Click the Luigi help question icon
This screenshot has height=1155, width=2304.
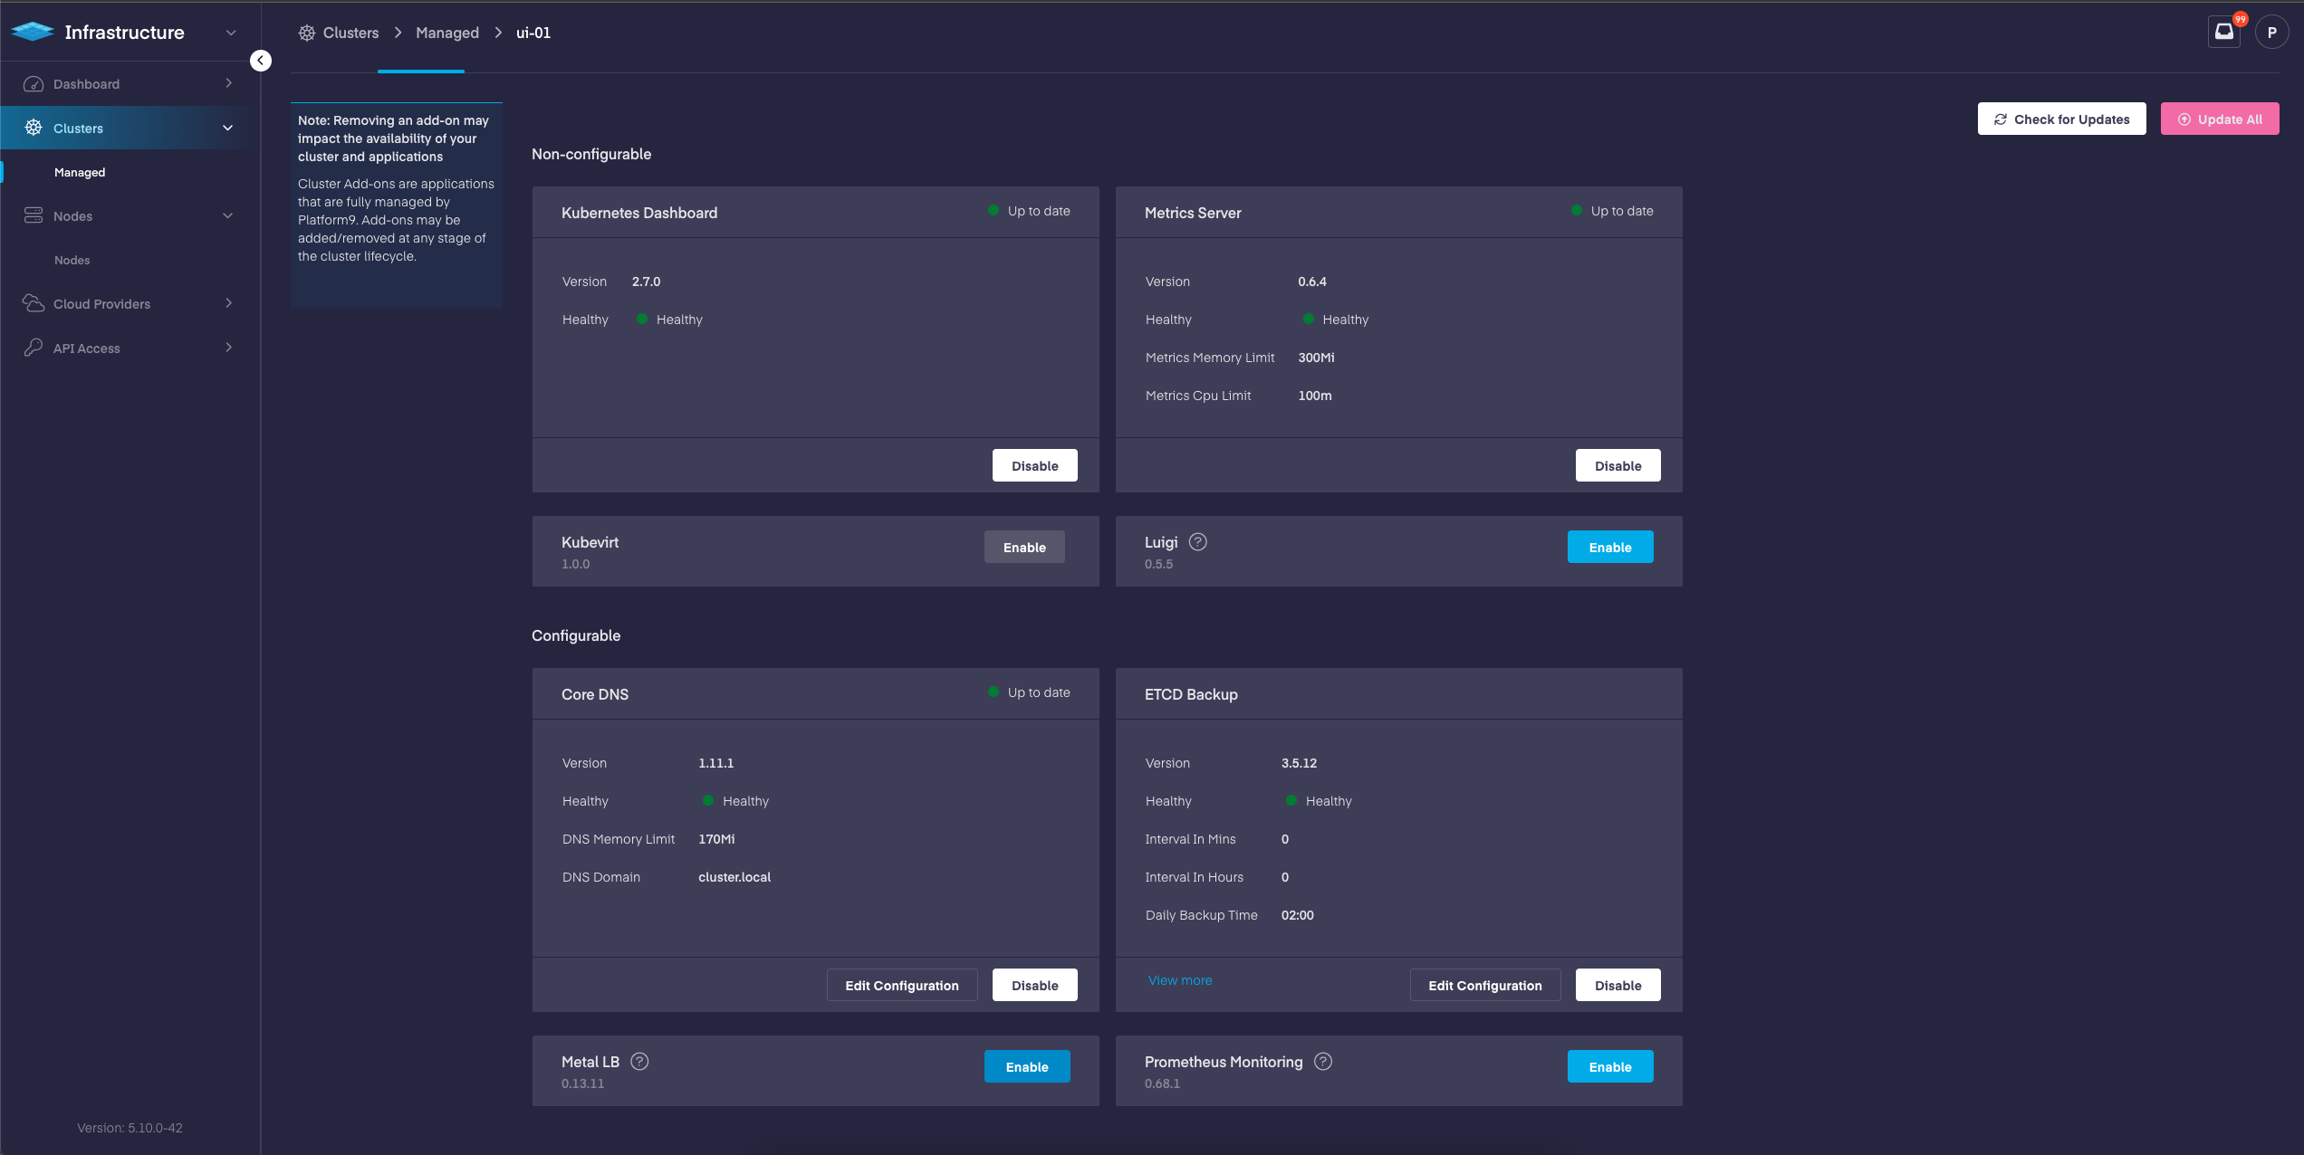pos(1197,542)
